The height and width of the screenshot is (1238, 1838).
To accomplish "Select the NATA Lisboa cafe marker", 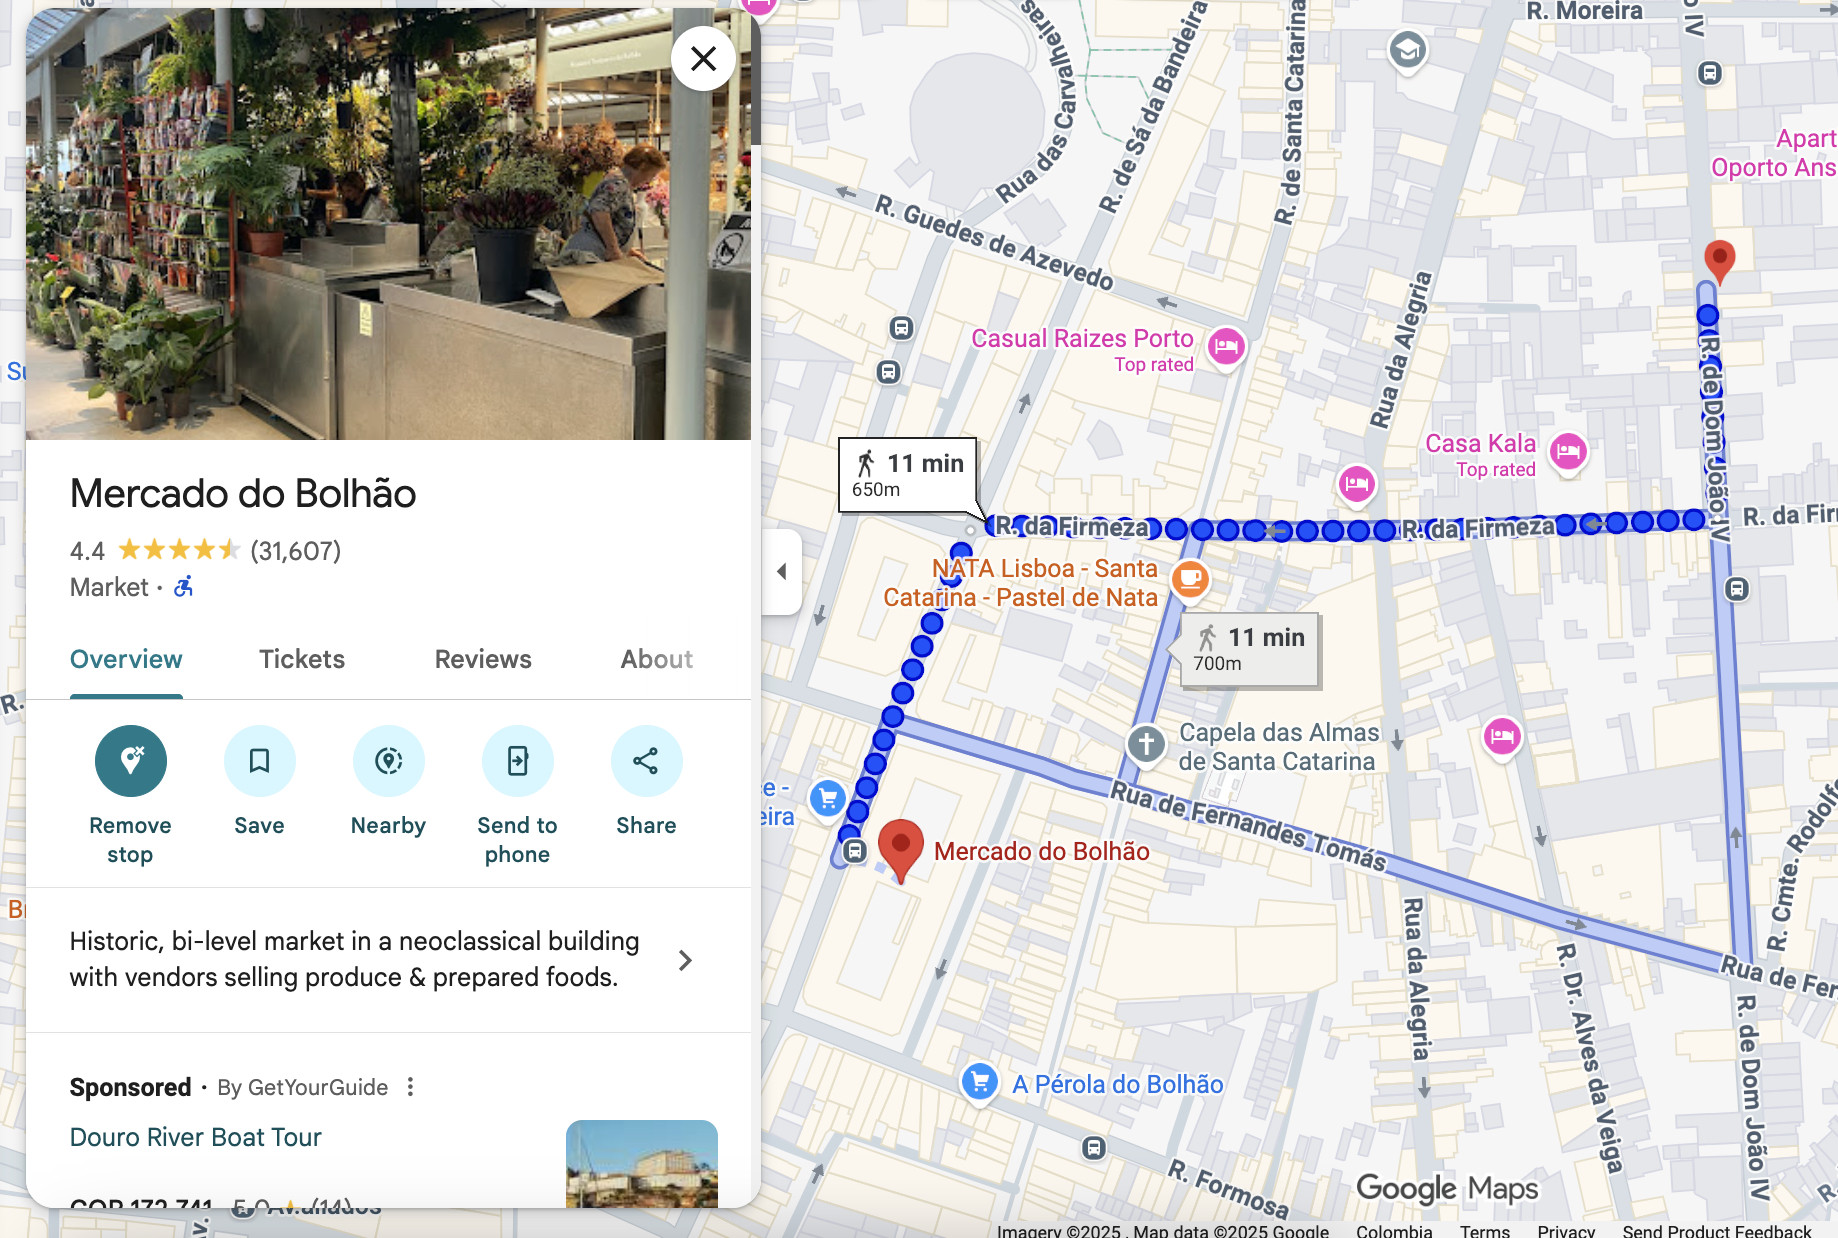I will coord(1190,578).
